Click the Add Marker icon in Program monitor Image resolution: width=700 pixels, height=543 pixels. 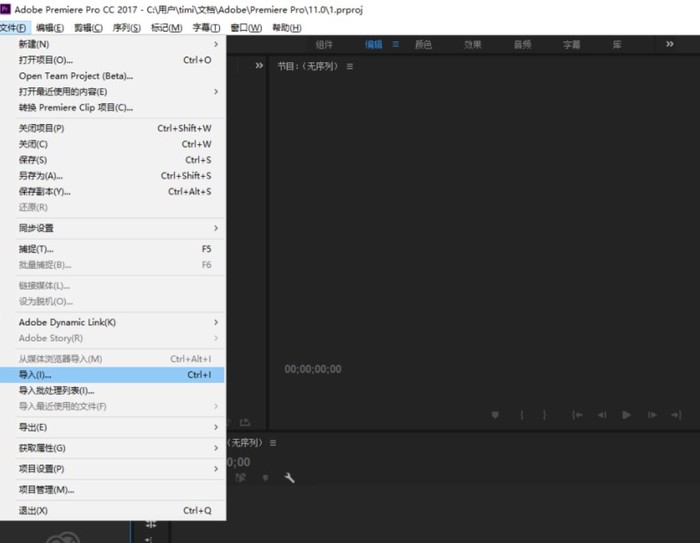(495, 415)
